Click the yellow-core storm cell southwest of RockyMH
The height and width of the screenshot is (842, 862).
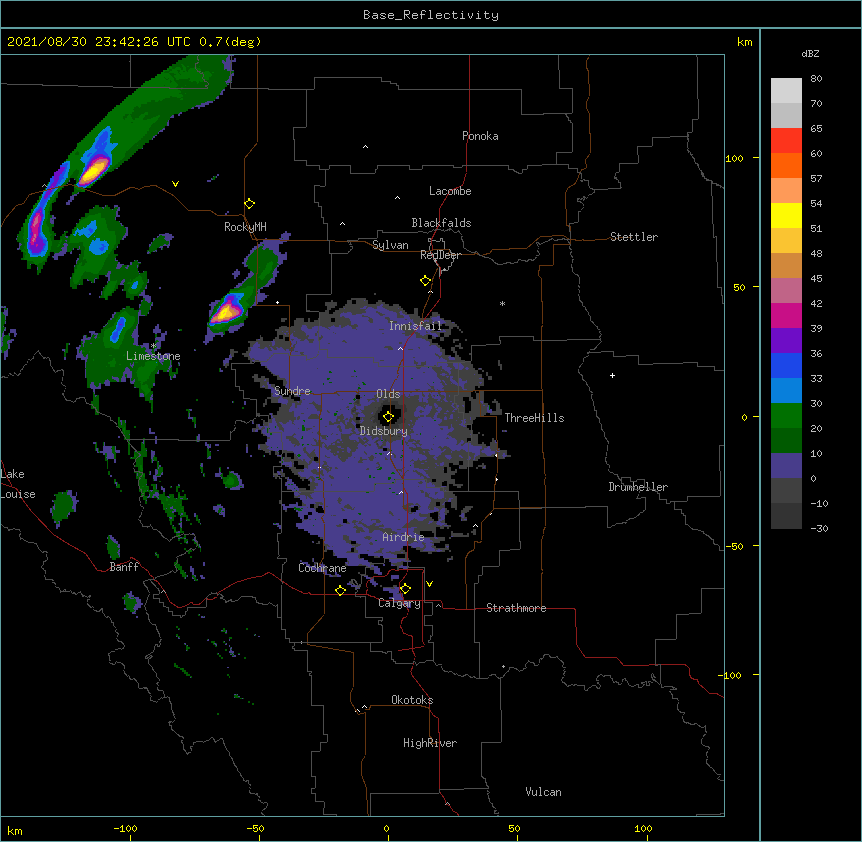pos(227,312)
